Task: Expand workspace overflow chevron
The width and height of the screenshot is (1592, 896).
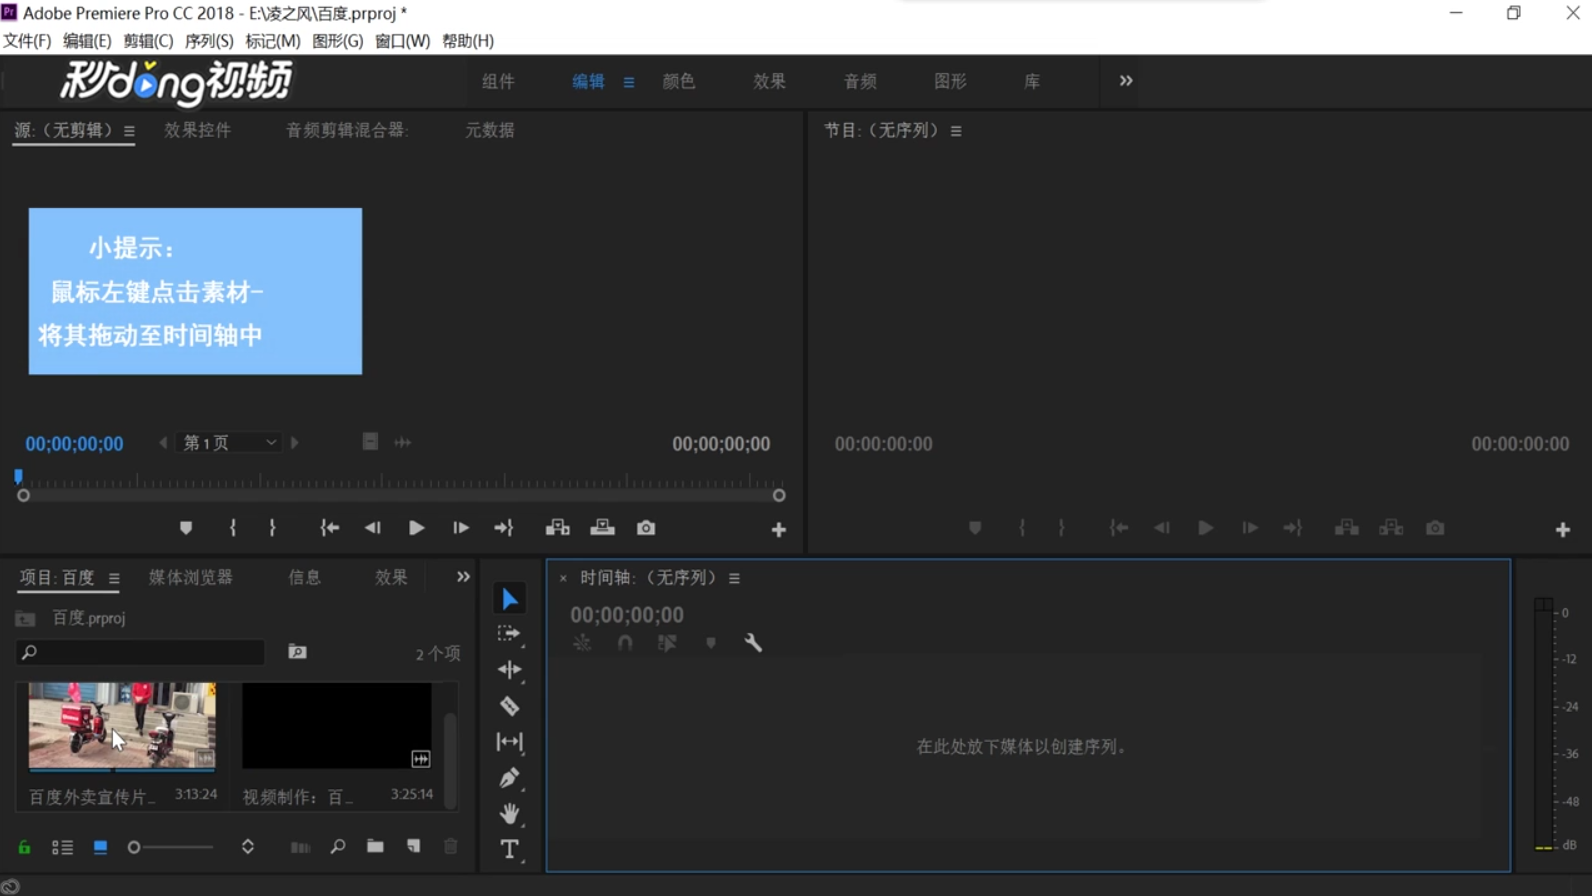Action: 1126,81
